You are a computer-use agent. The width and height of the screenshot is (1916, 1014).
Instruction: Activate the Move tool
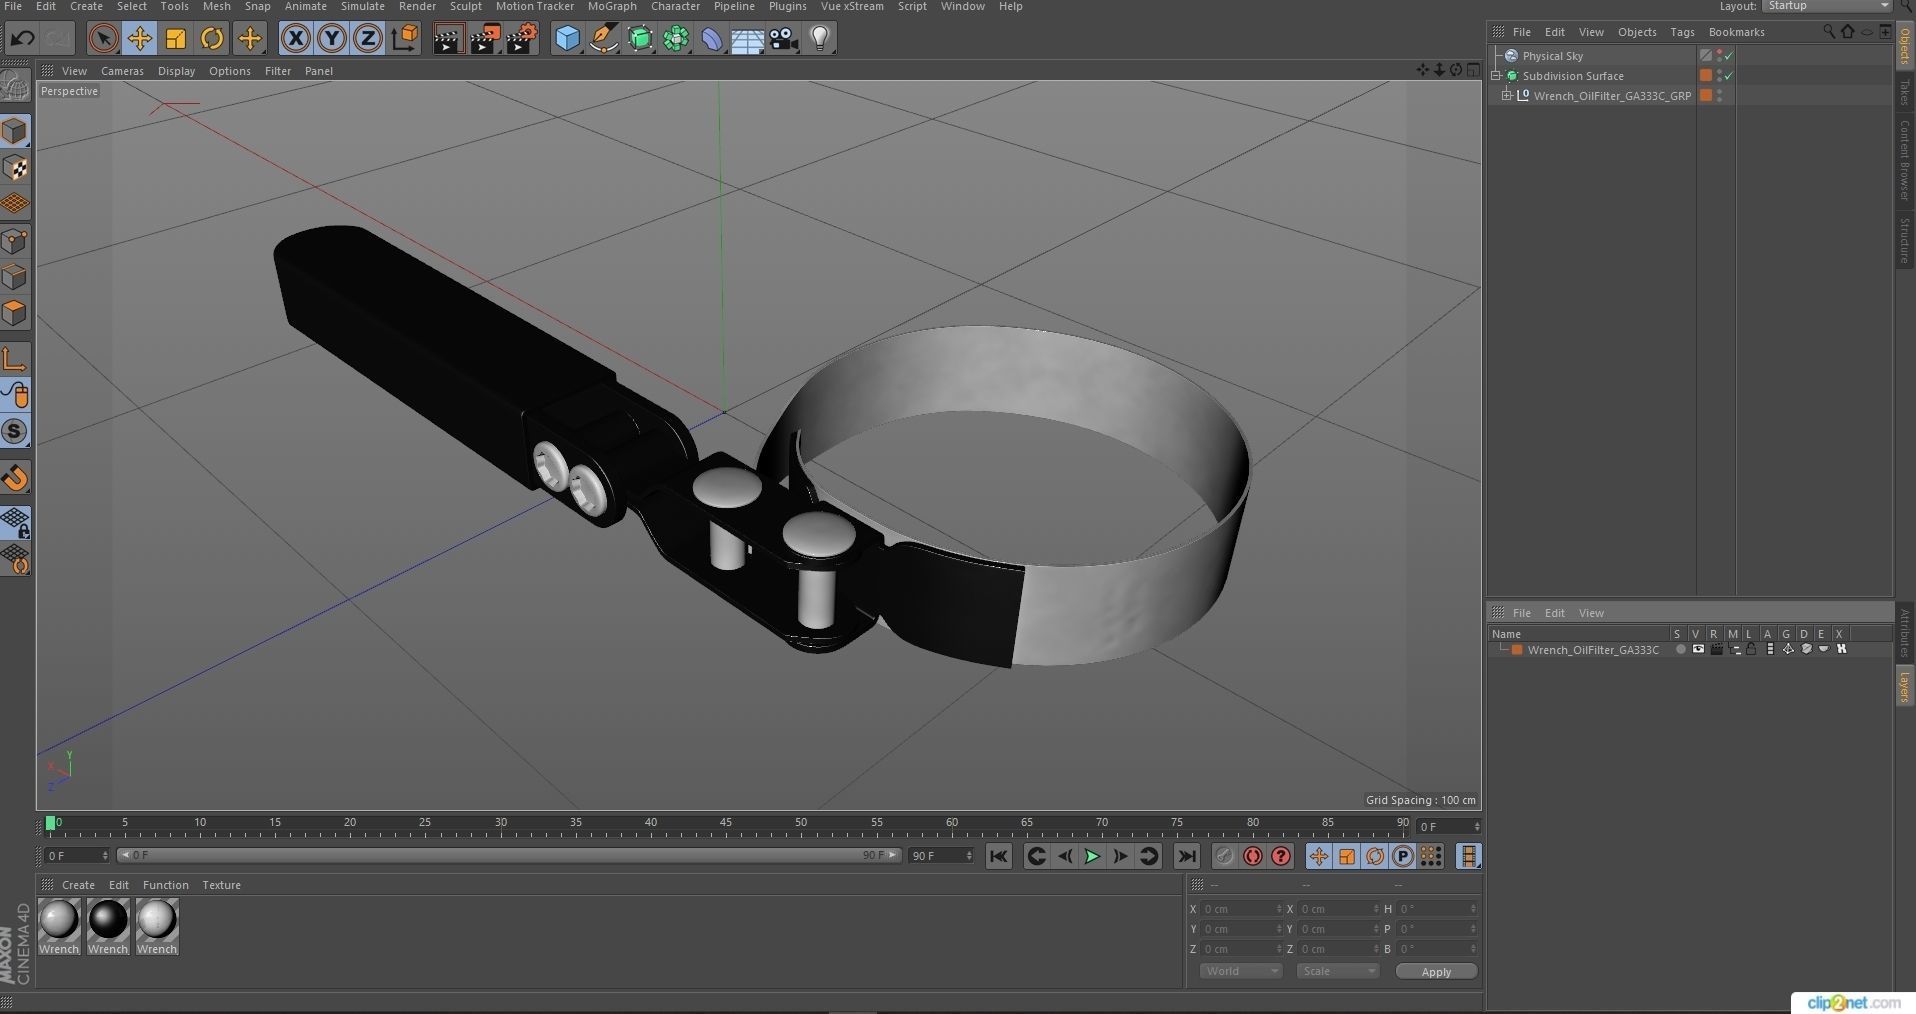[139, 39]
